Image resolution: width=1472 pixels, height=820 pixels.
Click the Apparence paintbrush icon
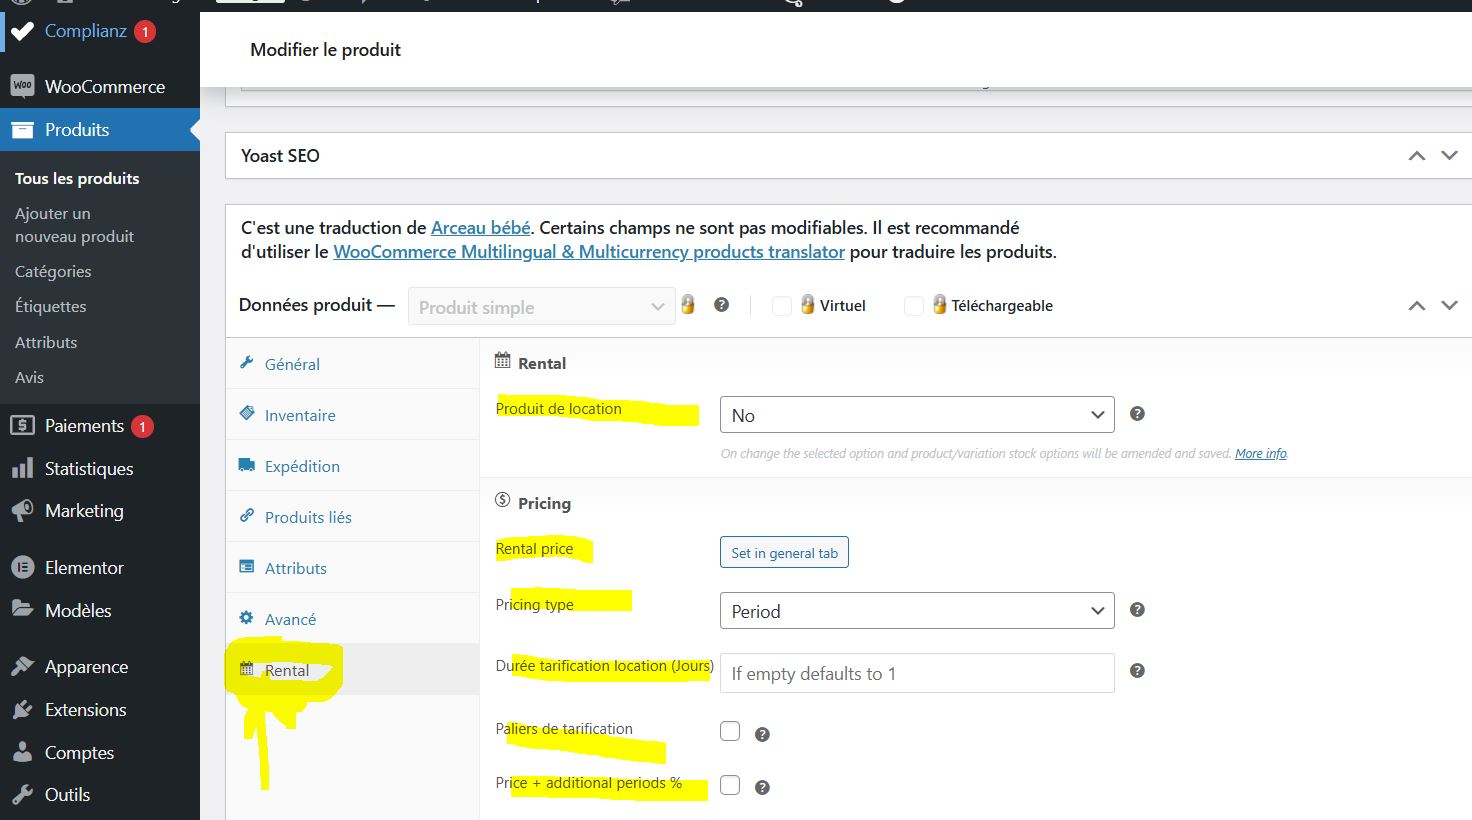pyautogui.click(x=22, y=667)
